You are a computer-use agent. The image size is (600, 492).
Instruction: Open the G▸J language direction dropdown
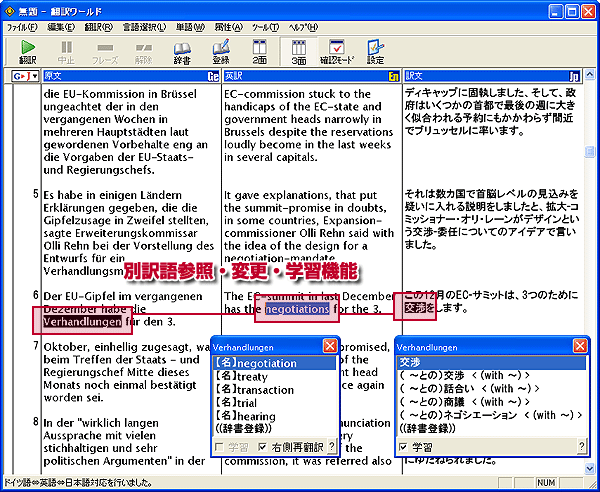(26, 76)
